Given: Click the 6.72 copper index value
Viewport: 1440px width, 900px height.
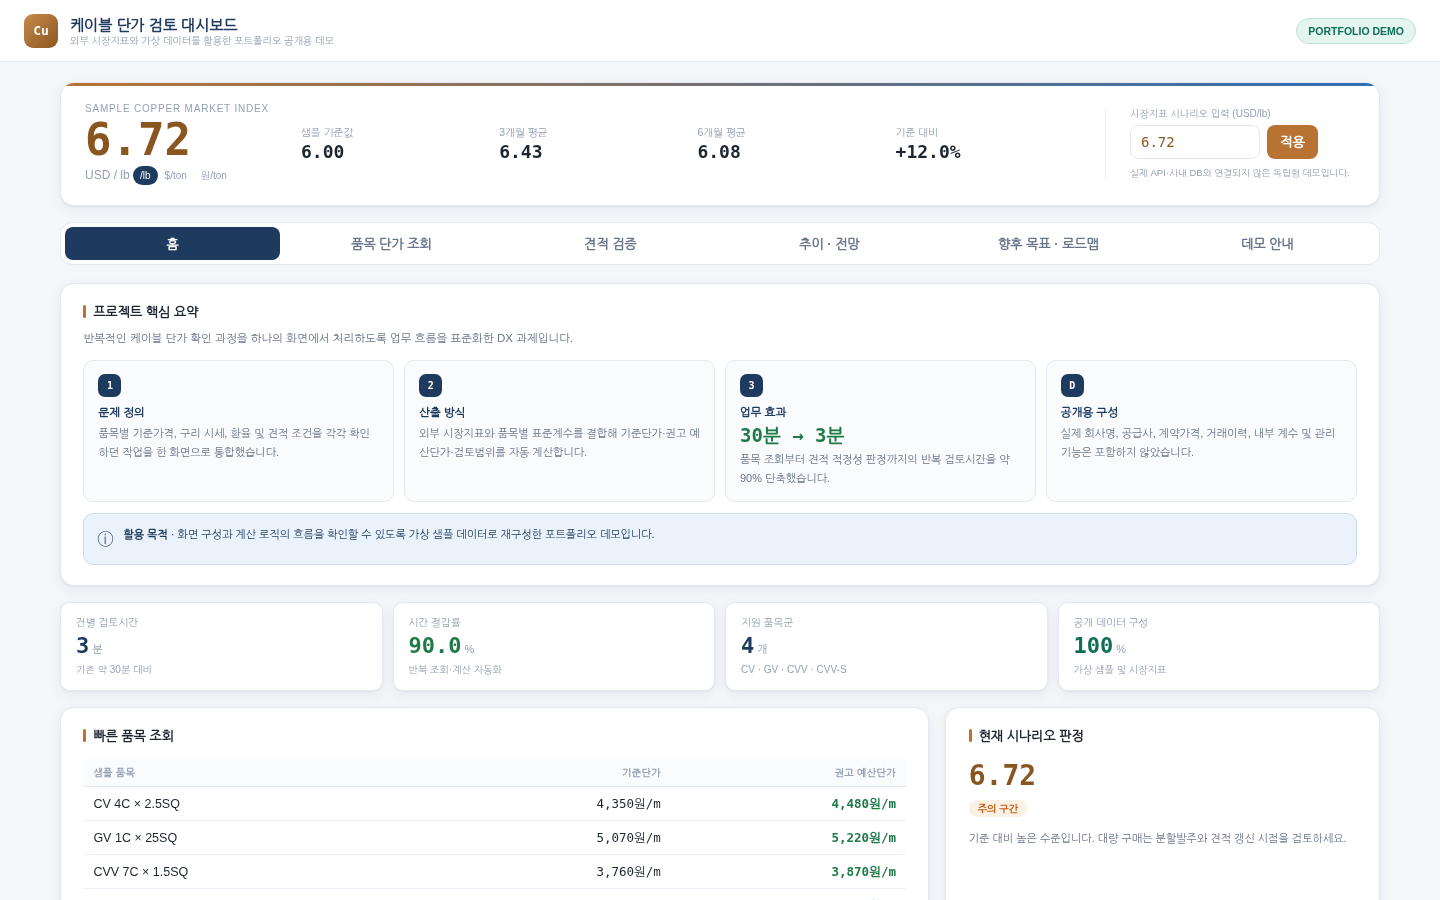Looking at the screenshot, I should click(138, 139).
